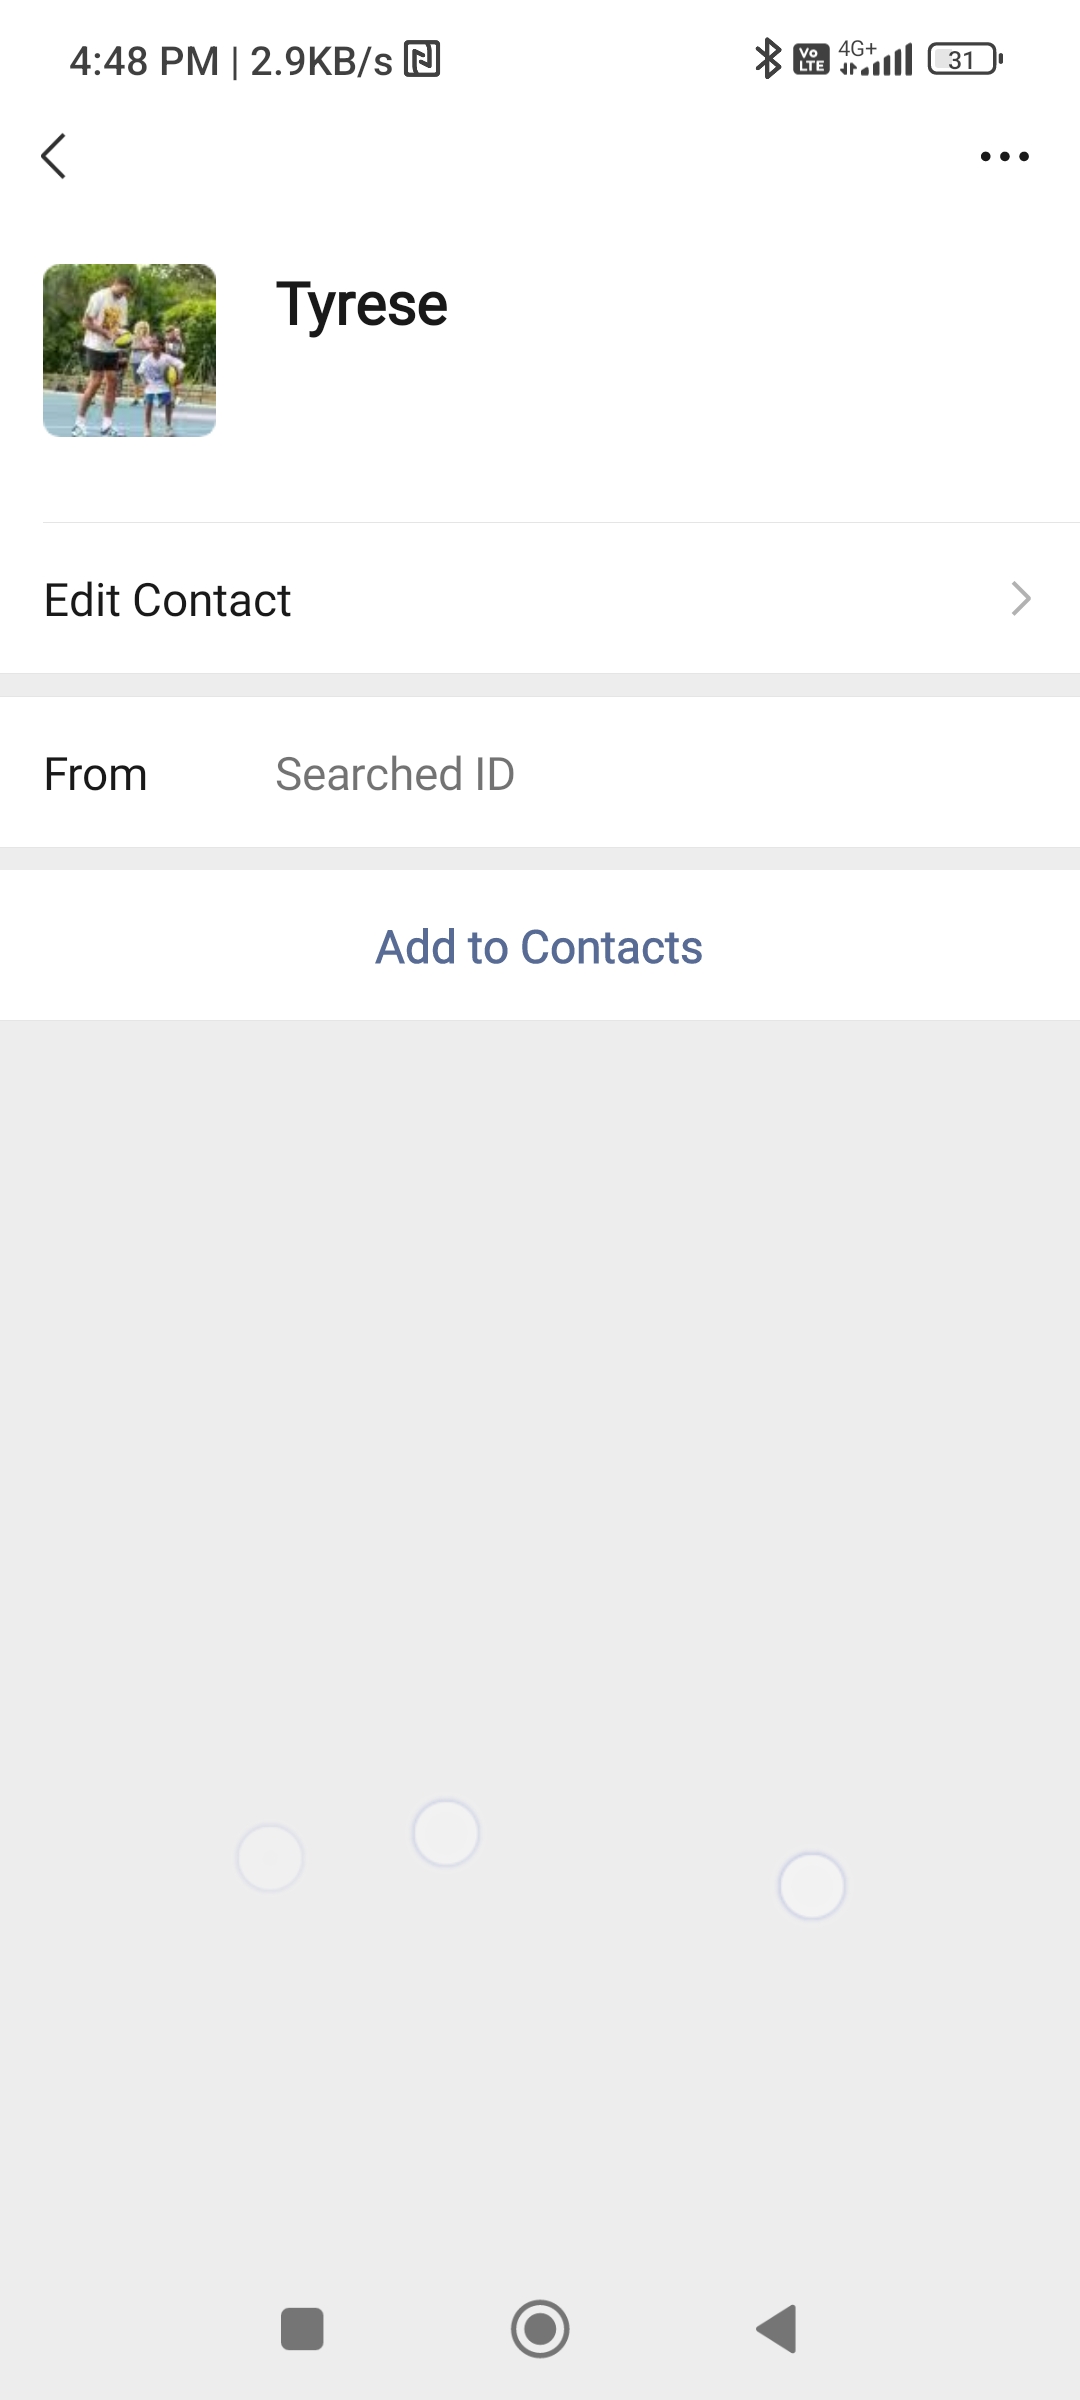Tap the From label
This screenshot has height=2400, width=1080.
(96, 774)
